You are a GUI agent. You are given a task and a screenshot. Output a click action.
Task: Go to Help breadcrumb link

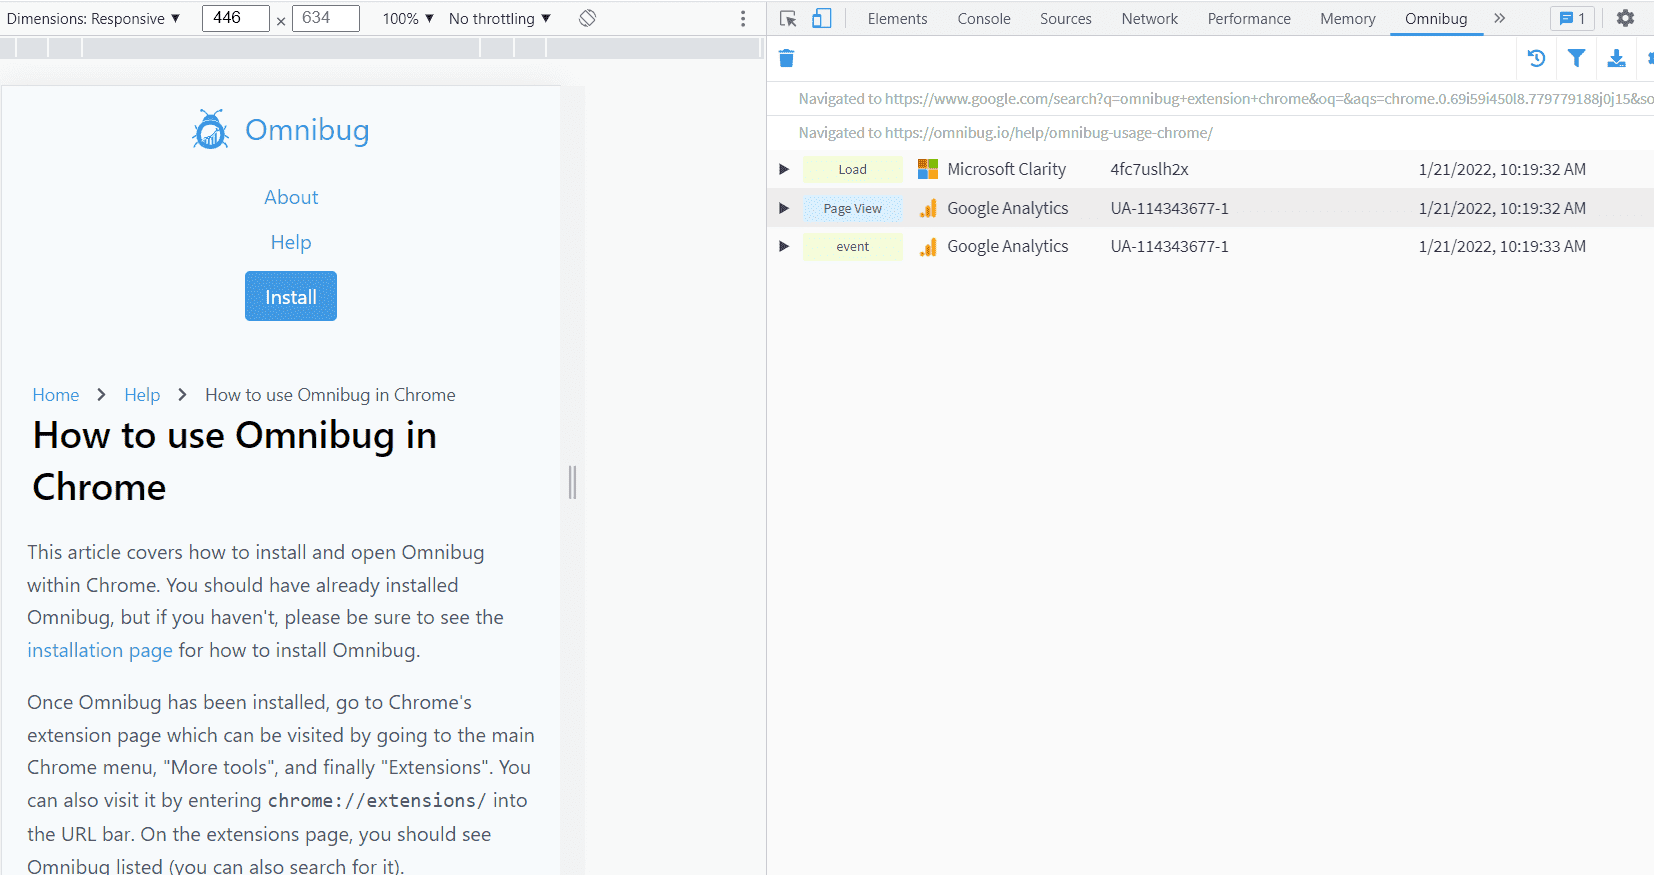142,395
